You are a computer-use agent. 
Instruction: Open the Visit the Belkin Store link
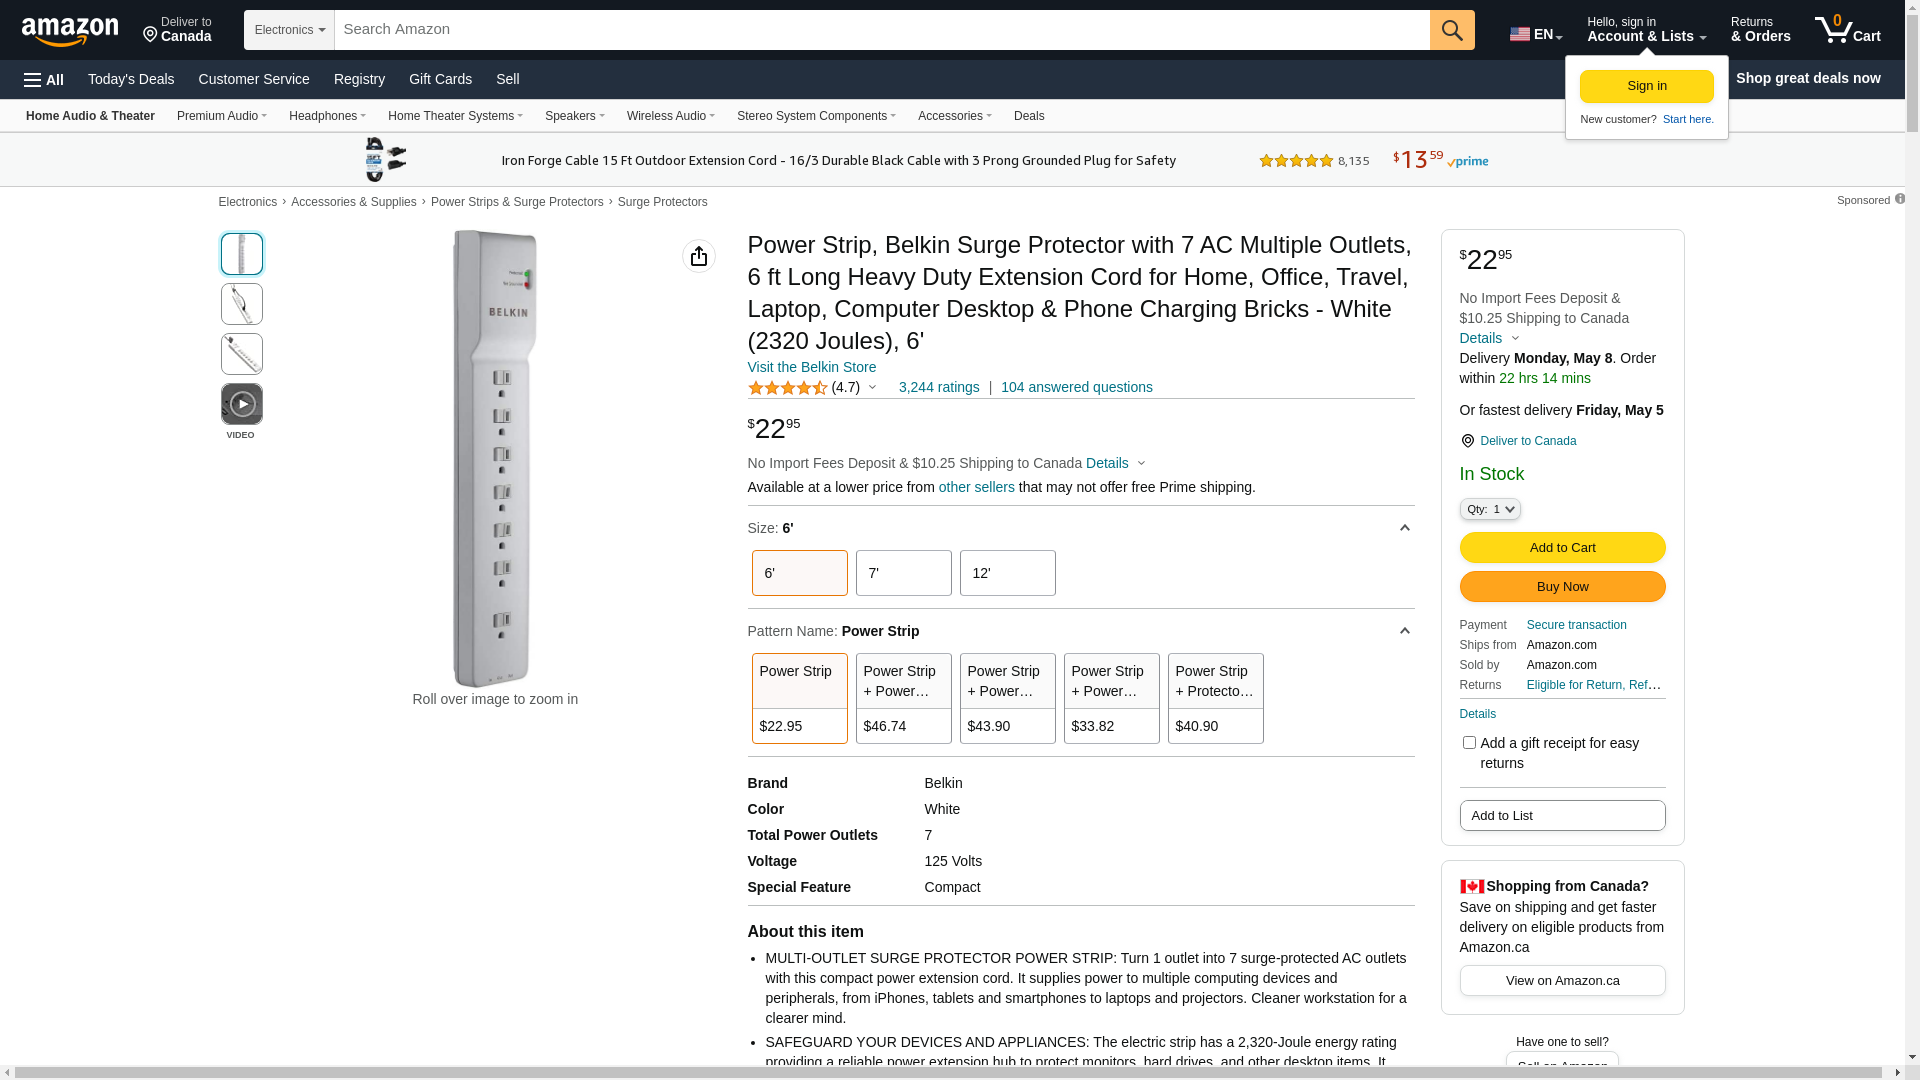click(x=811, y=367)
